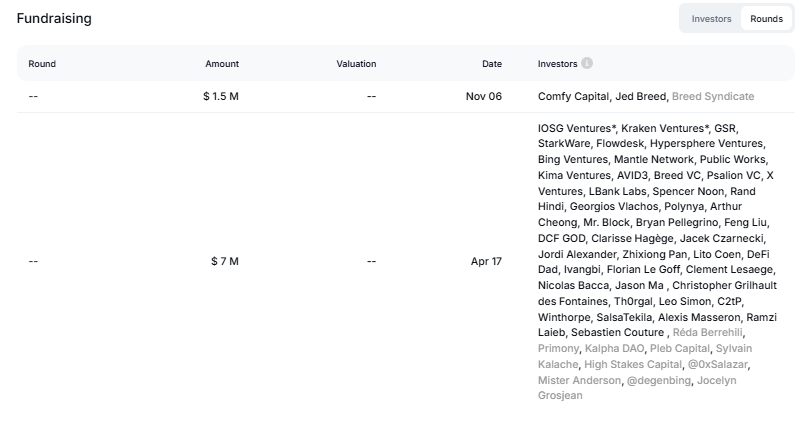Click the Apr 17 date

486,261
